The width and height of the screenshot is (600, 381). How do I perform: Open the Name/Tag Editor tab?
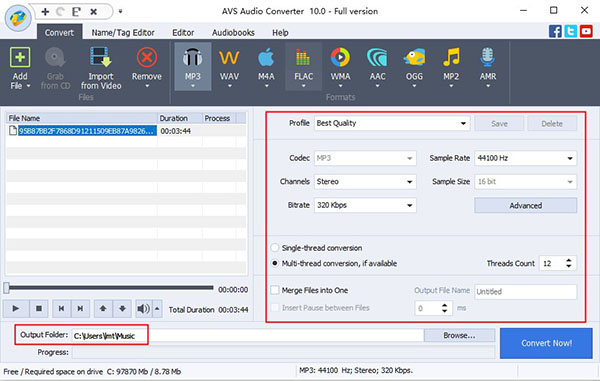[123, 33]
